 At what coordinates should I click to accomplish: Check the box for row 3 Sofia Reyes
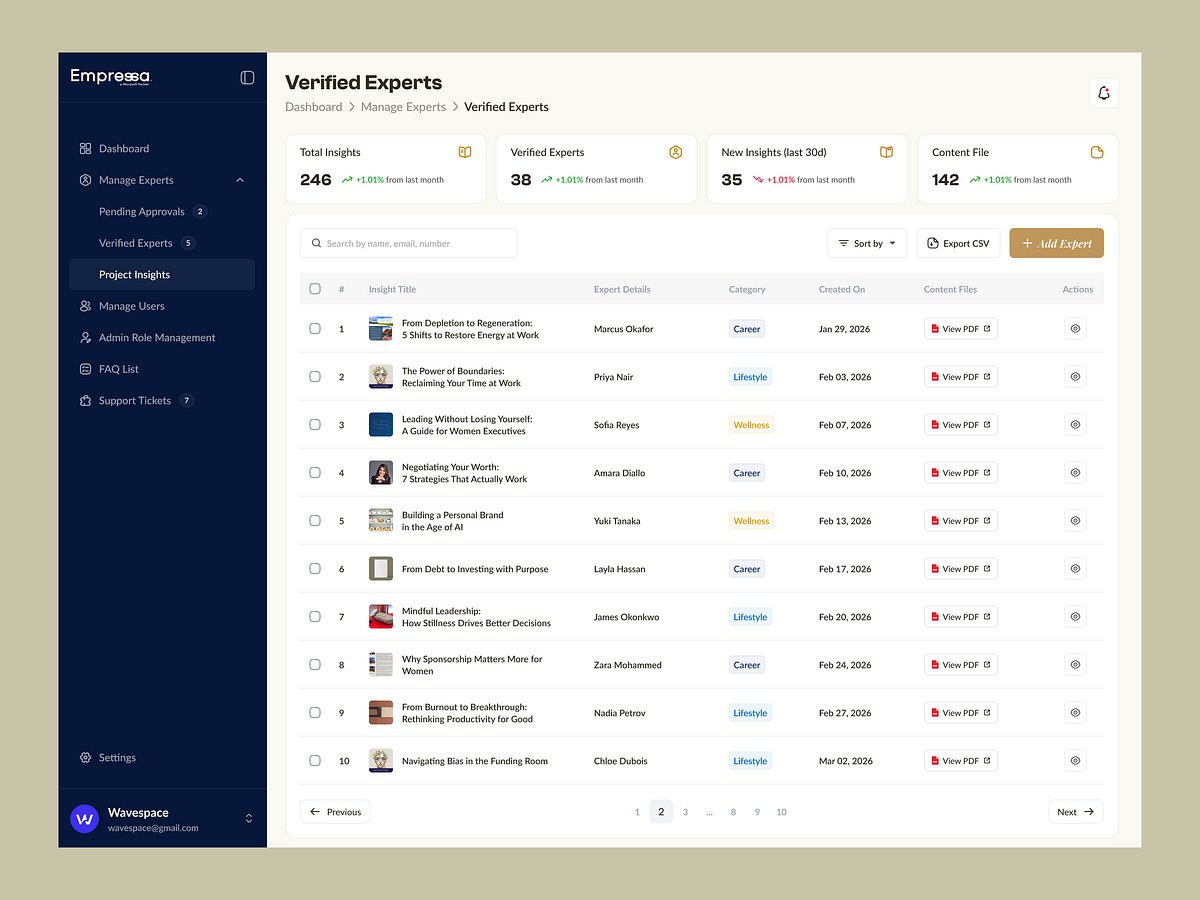pyautogui.click(x=315, y=425)
